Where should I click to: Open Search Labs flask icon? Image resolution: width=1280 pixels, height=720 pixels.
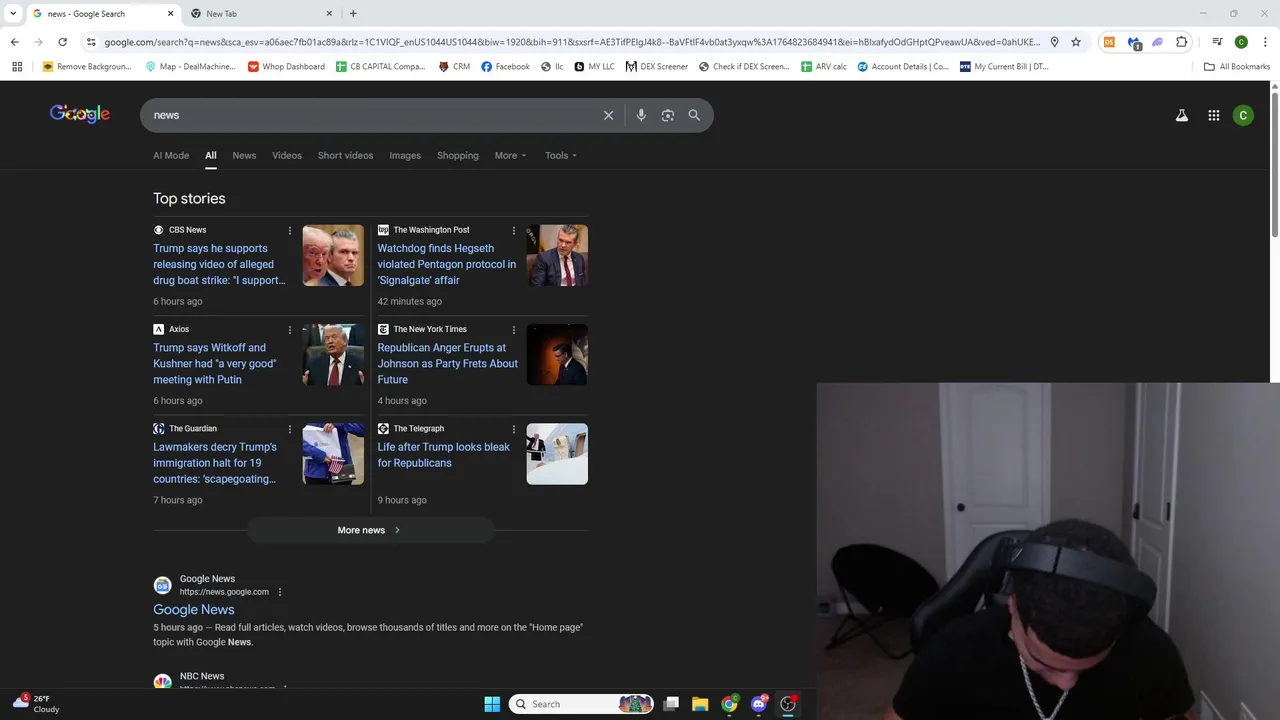pyautogui.click(x=1182, y=115)
